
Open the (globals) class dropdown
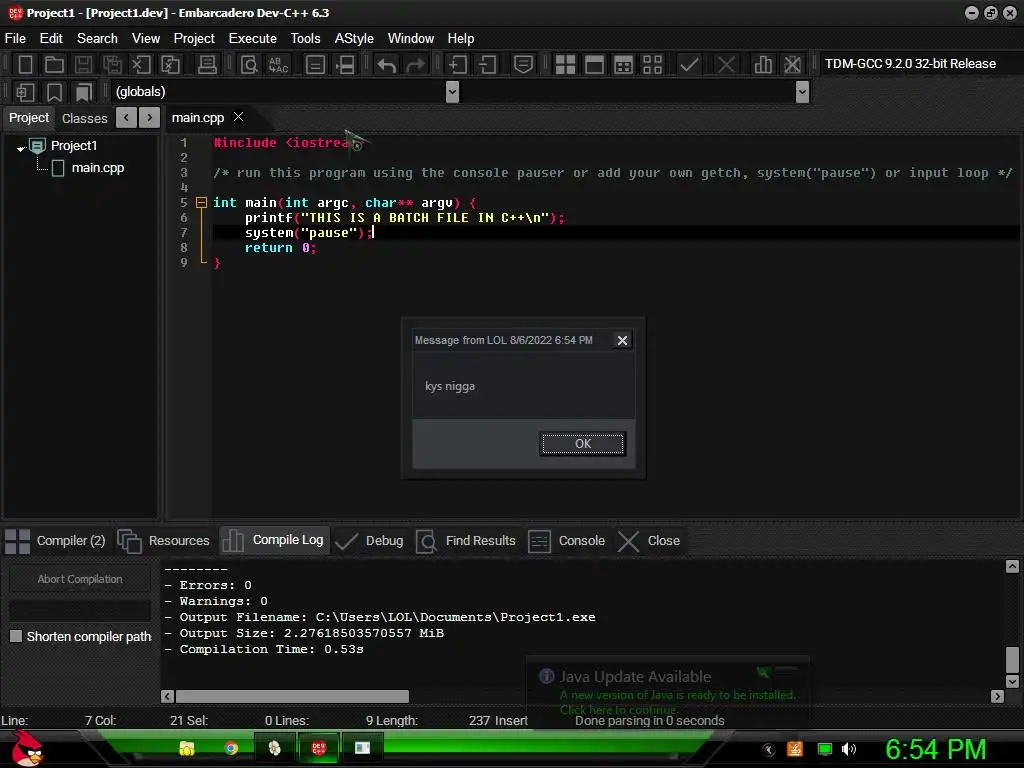(452, 92)
